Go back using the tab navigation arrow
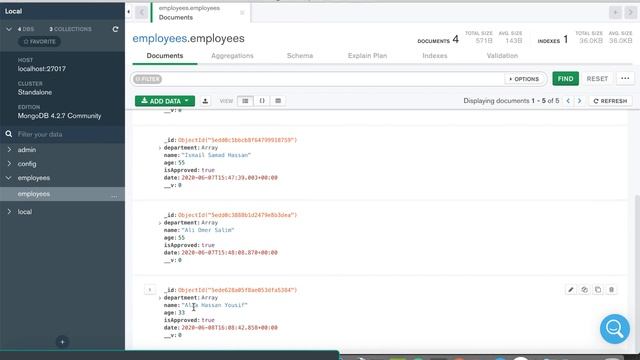The height and width of the screenshot is (360, 640). pos(142,12)
